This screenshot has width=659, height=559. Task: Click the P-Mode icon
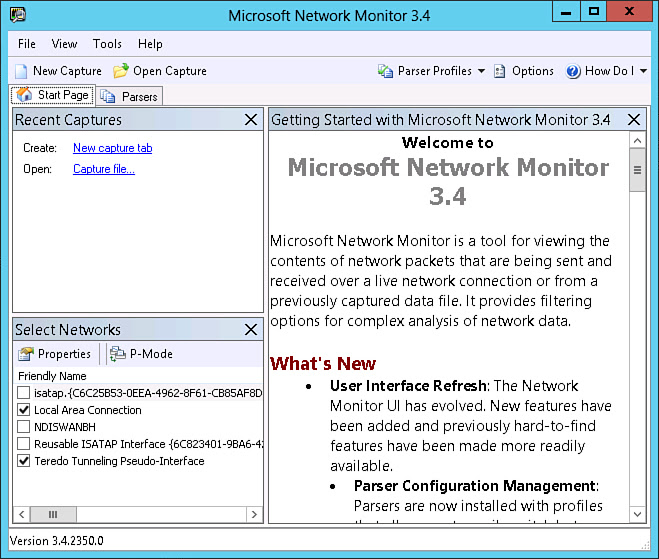point(118,354)
